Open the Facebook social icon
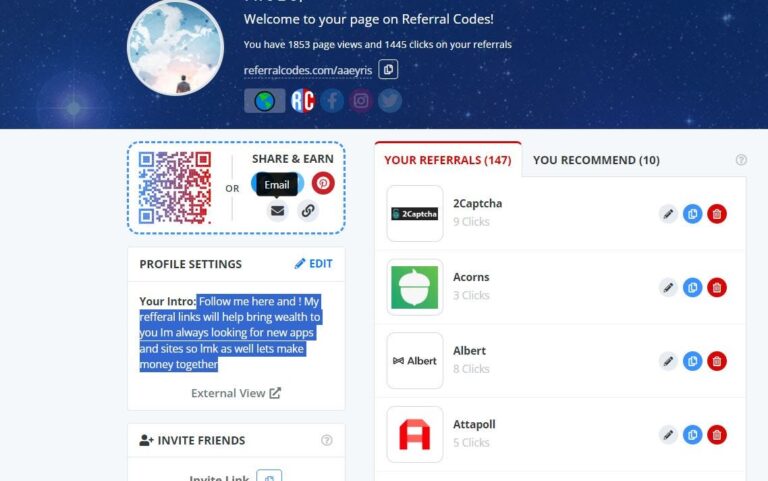 click(x=332, y=101)
